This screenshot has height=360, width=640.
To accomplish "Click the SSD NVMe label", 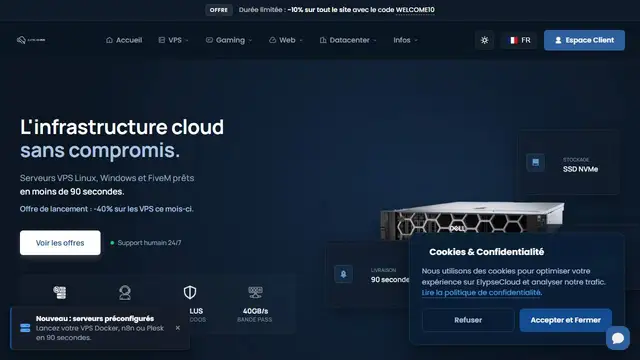I will pyautogui.click(x=580, y=169).
